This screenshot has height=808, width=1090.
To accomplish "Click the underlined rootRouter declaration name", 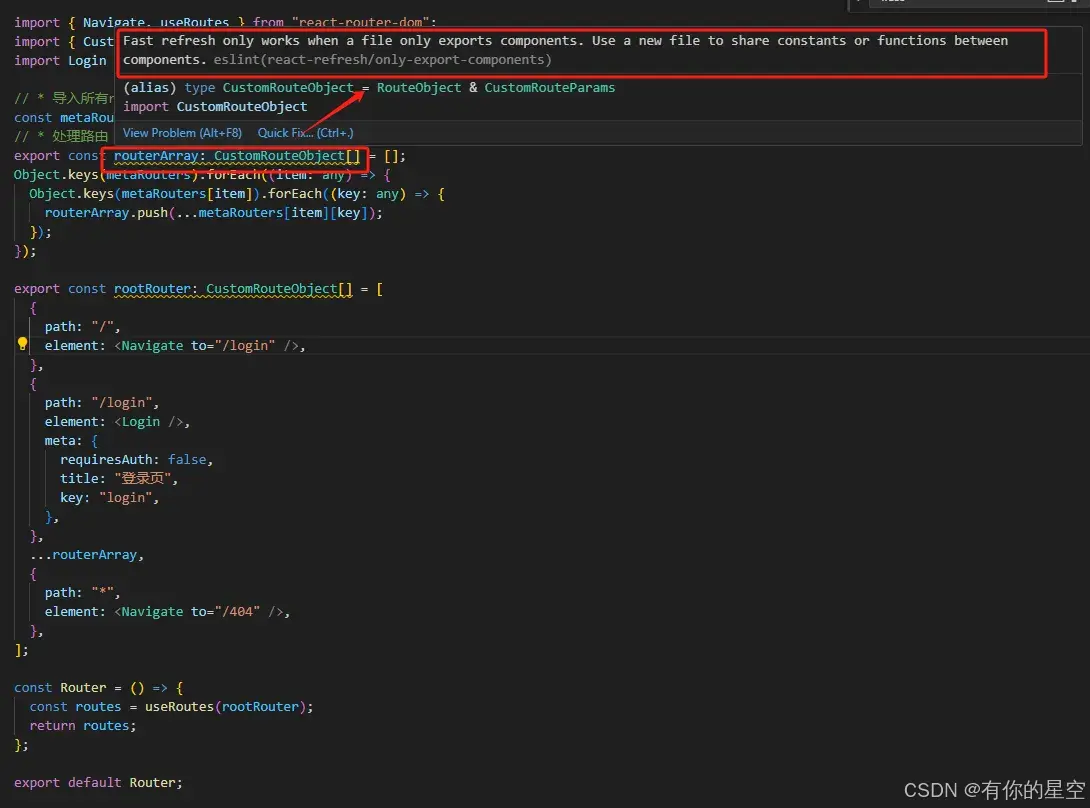I will [152, 289].
